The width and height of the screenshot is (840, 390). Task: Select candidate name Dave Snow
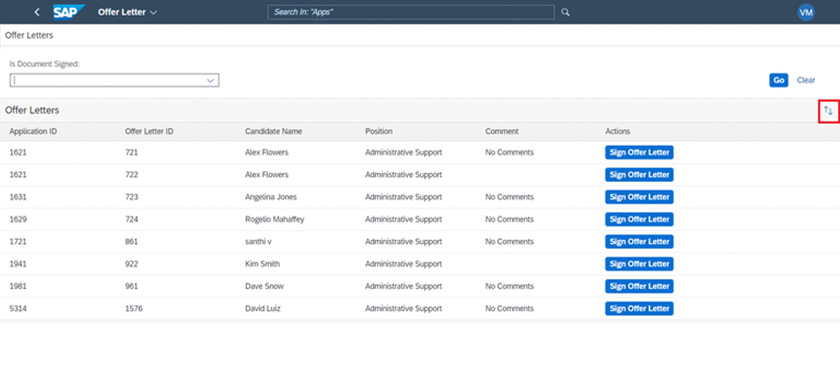point(264,287)
